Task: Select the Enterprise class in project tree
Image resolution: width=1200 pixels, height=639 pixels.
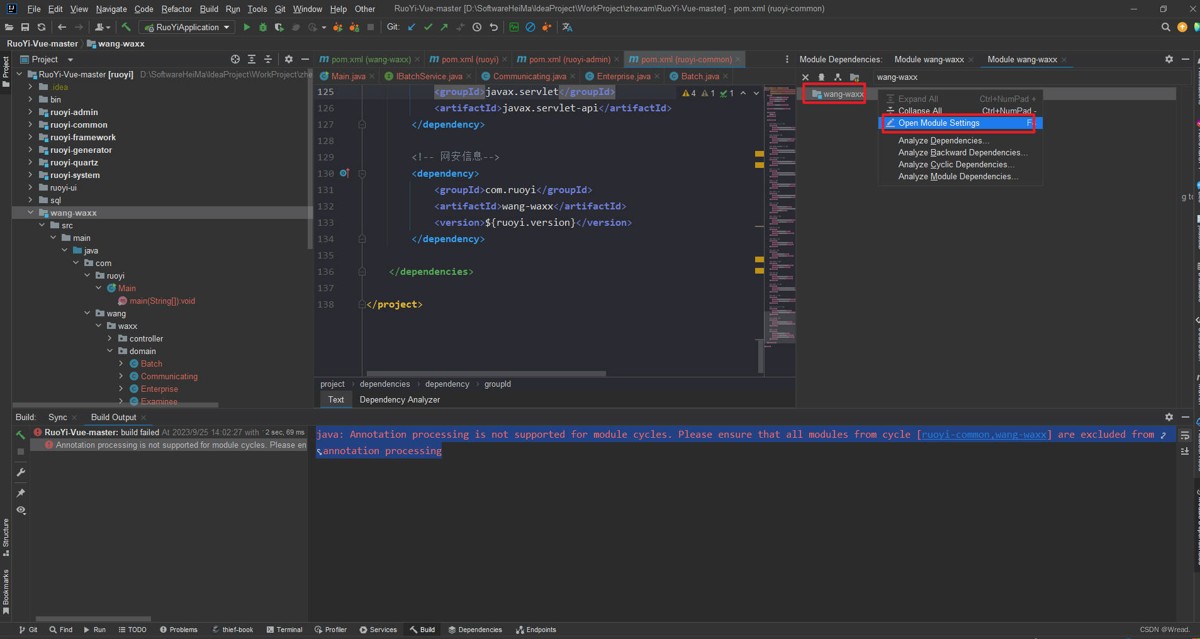Action: 159,389
